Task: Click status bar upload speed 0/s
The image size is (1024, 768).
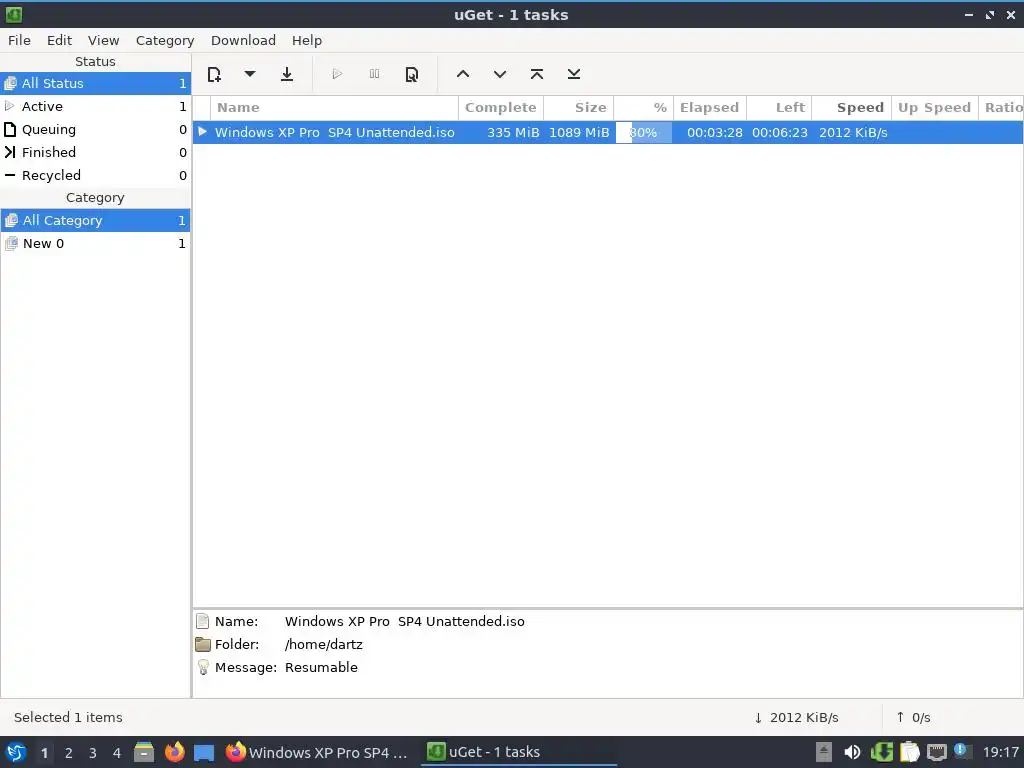Action: coord(913,718)
